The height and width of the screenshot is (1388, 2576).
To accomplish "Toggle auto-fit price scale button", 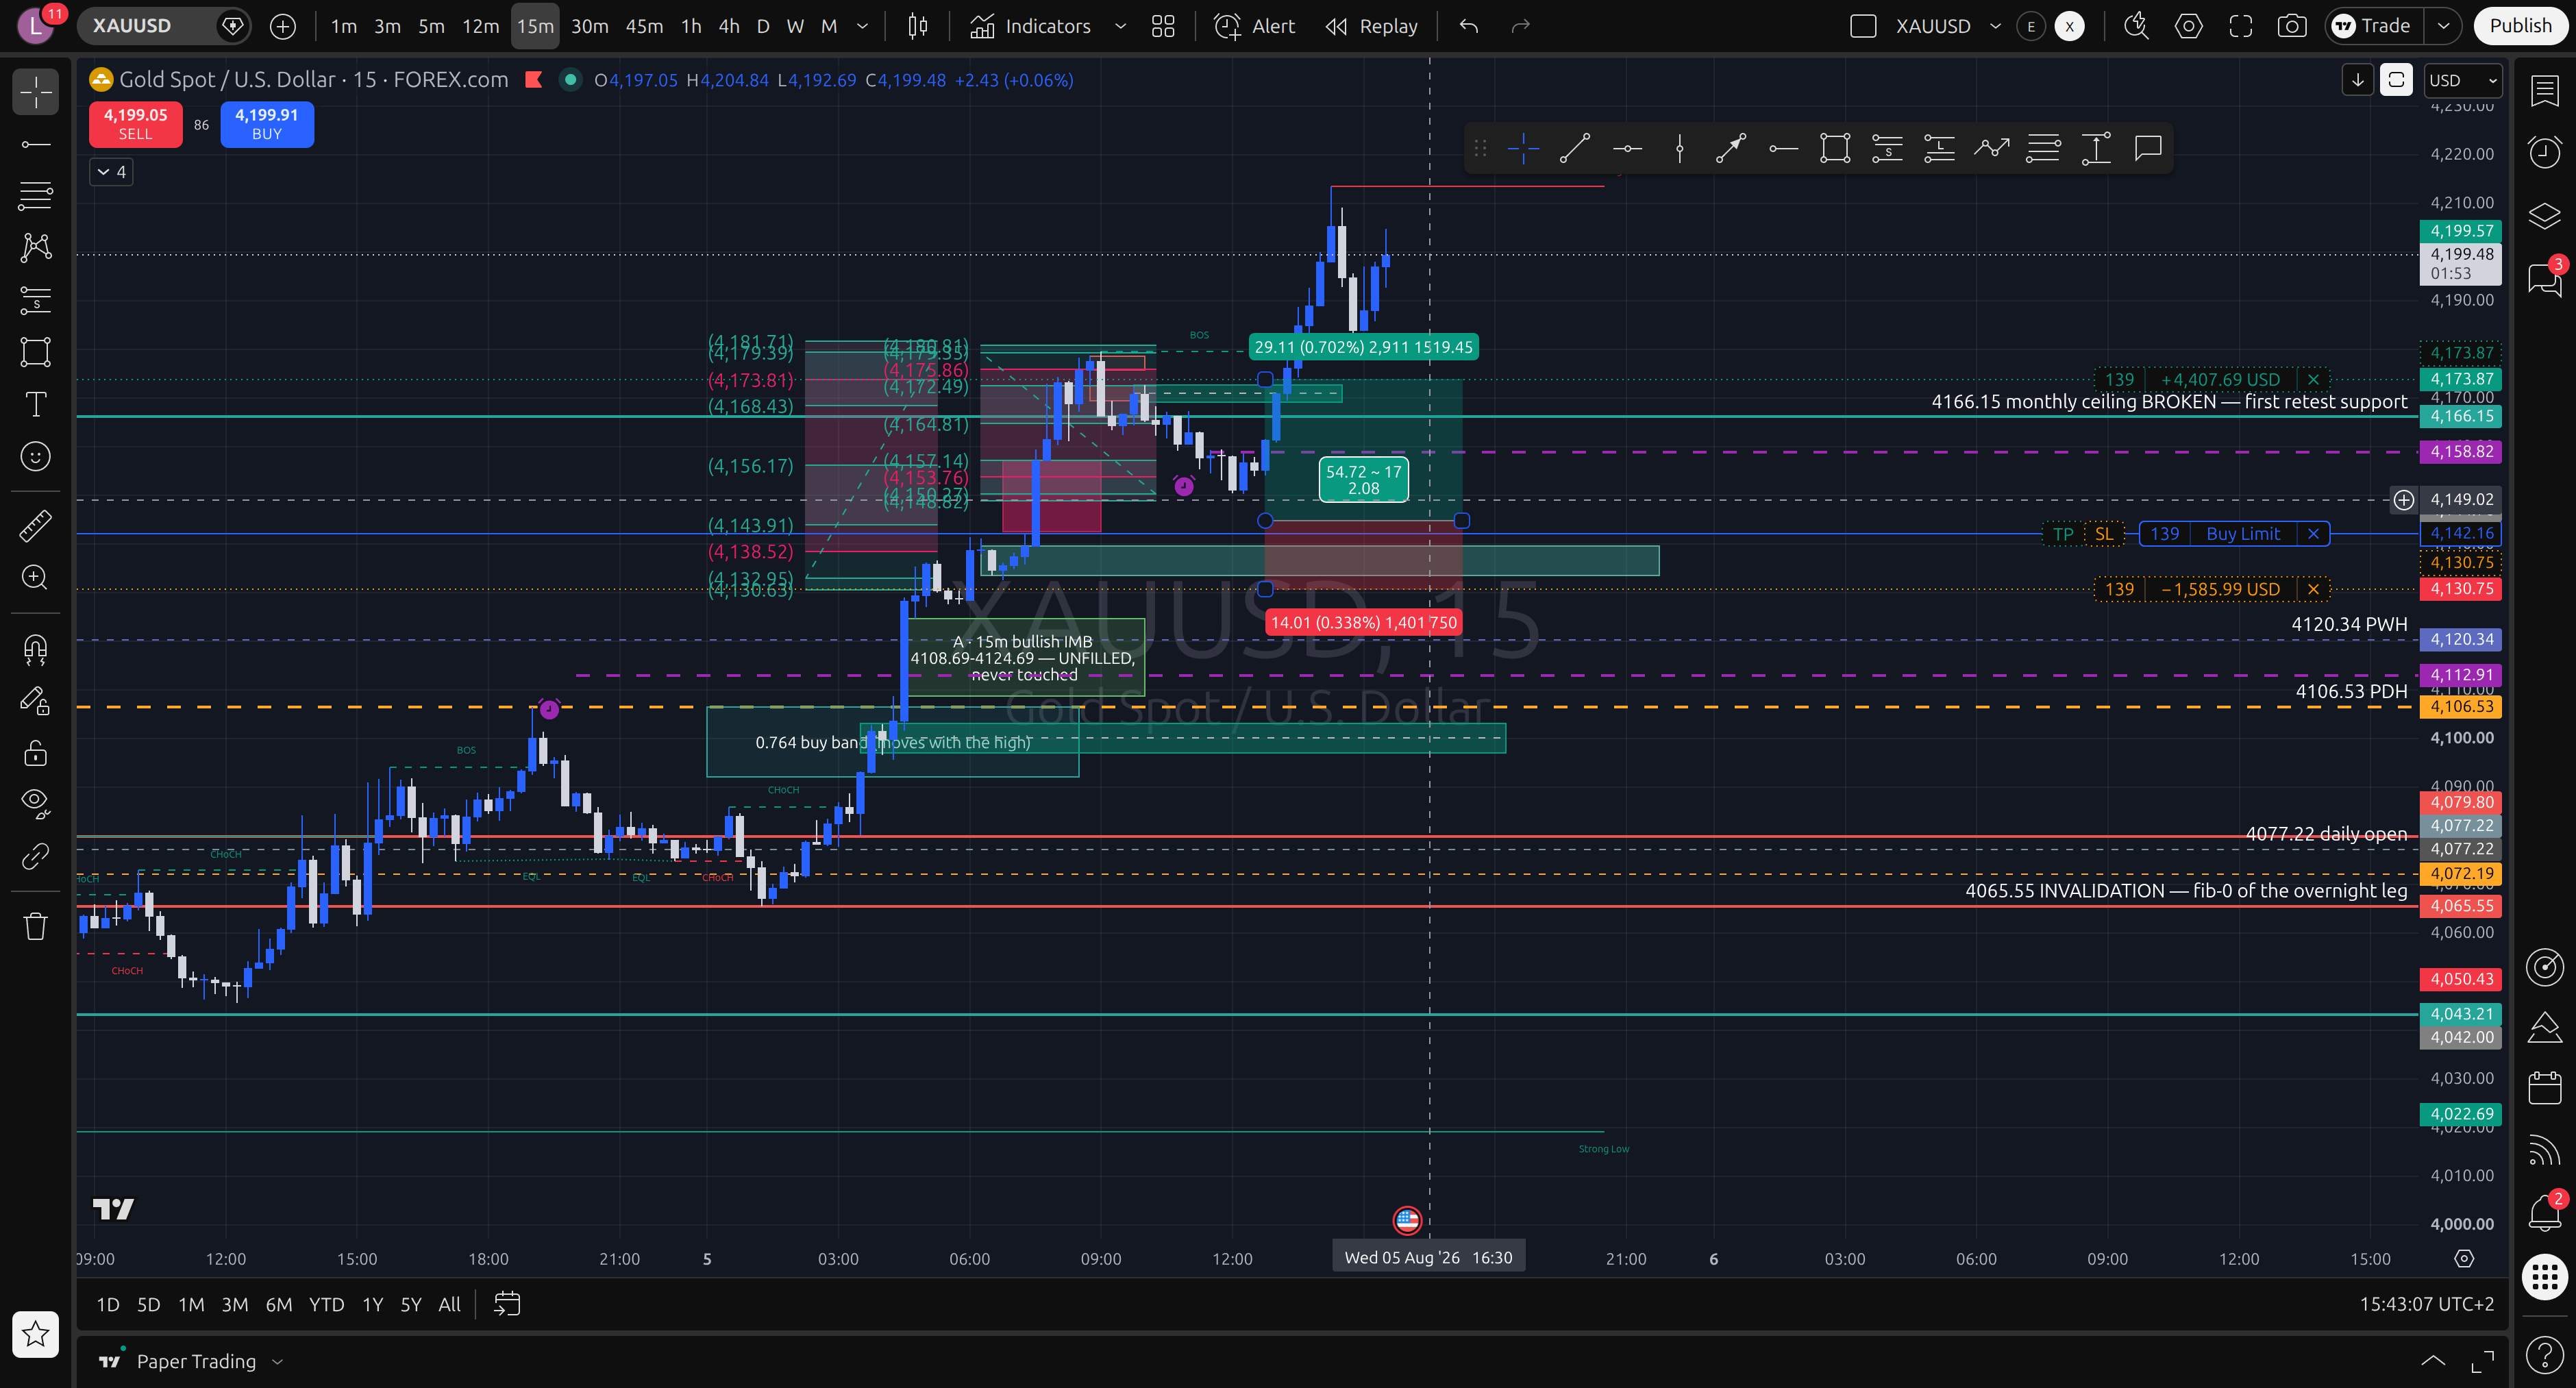I will (2396, 80).
